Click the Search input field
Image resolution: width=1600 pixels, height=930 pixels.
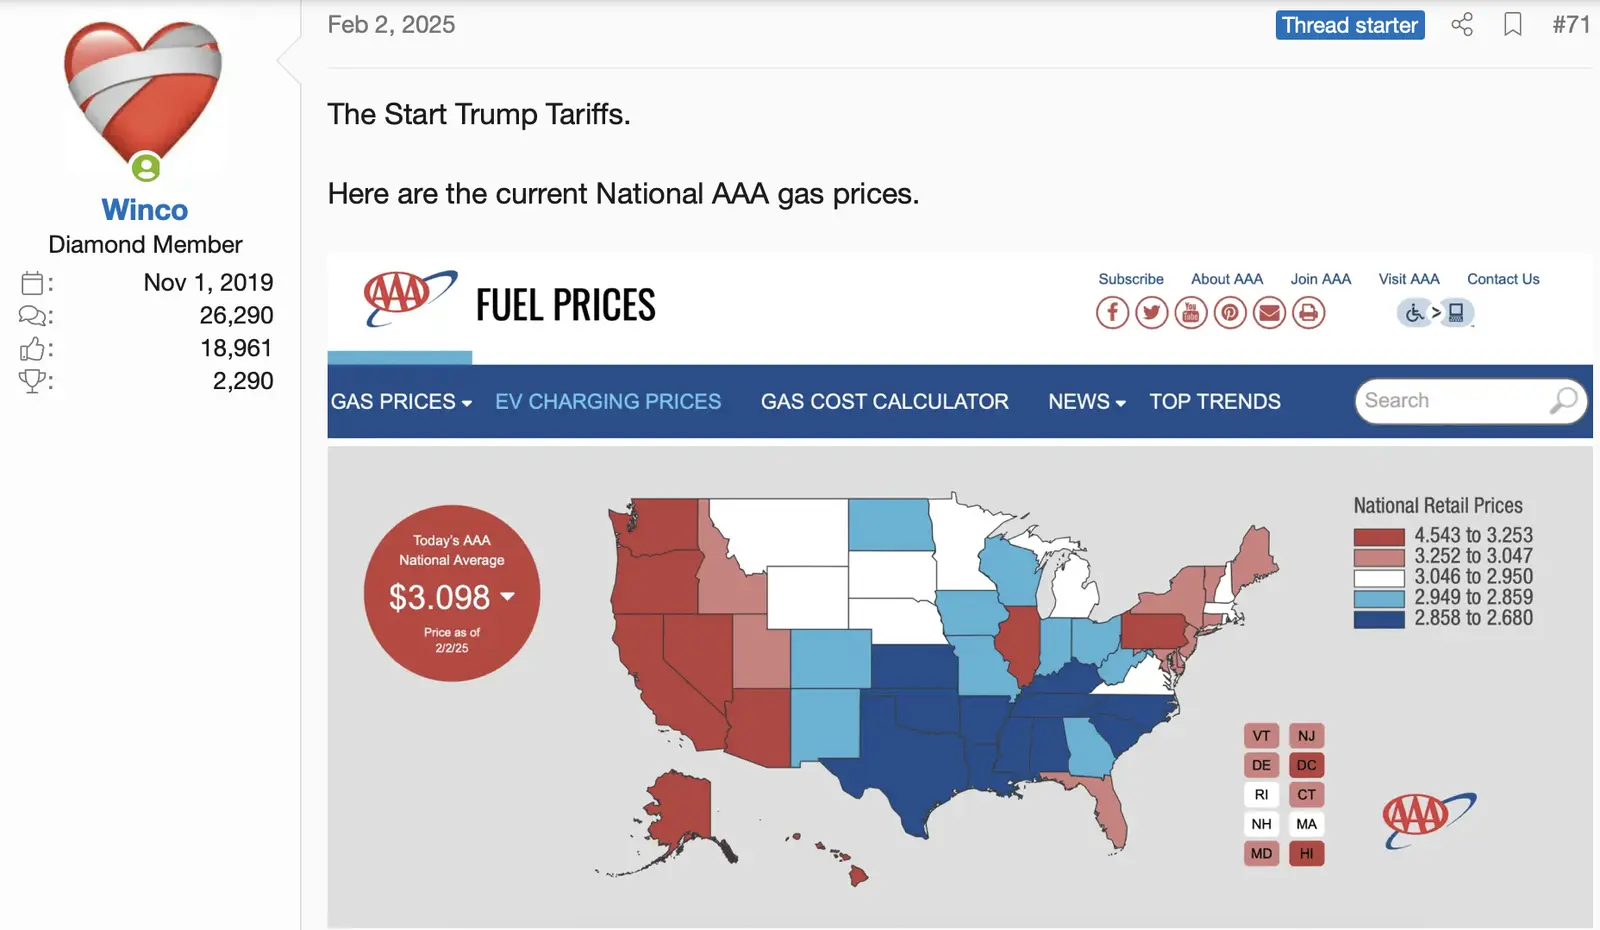click(x=1452, y=401)
